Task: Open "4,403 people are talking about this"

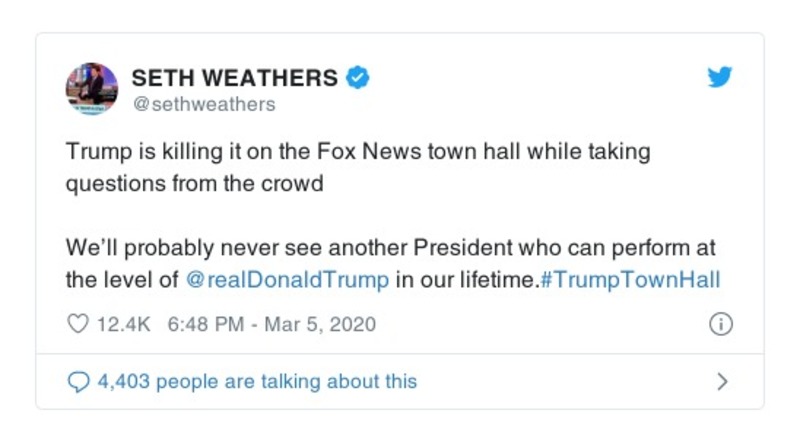Action: tap(256, 381)
